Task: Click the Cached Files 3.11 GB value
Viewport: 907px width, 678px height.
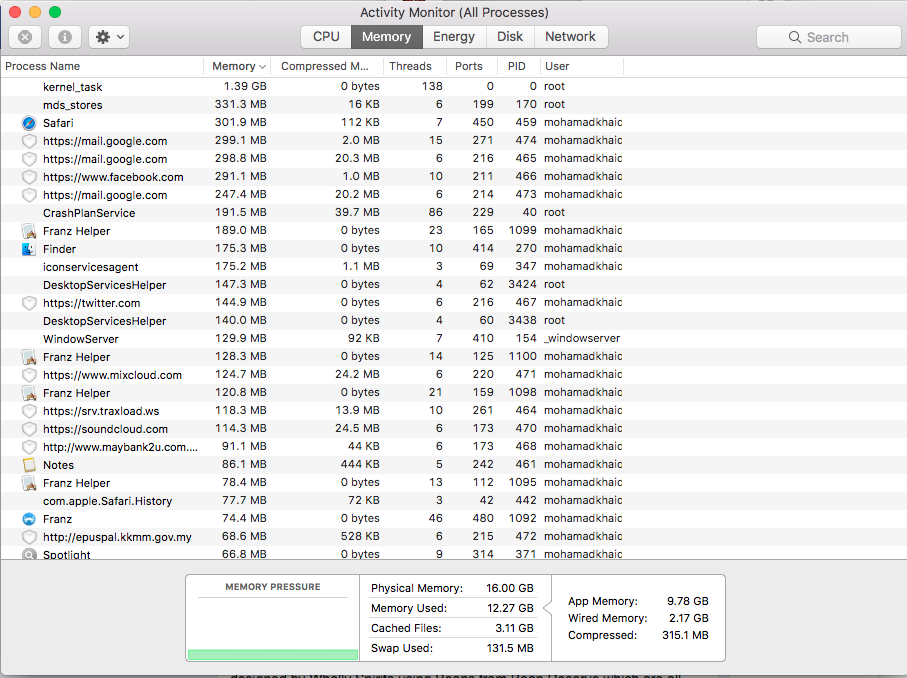Action: [x=514, y=628]
